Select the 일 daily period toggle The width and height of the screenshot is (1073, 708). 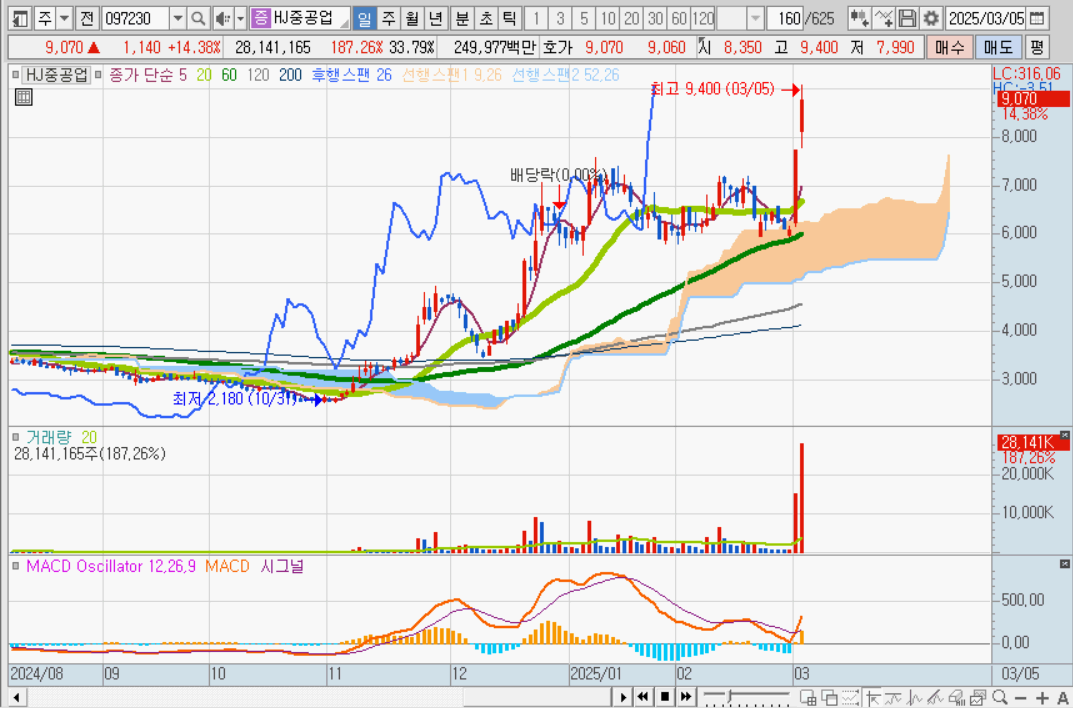364,18
